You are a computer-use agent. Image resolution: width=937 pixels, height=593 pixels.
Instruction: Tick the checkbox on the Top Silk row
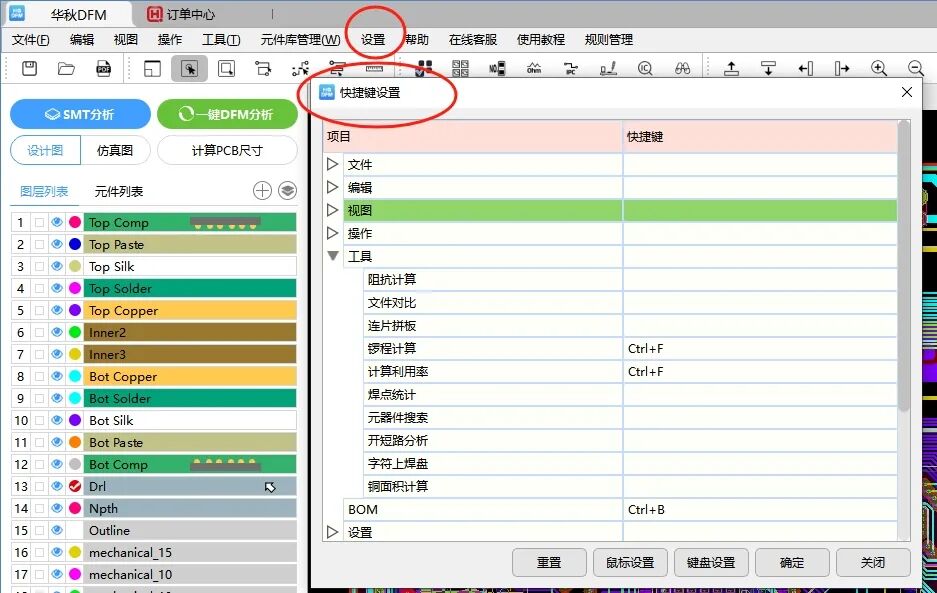[39, 267]
